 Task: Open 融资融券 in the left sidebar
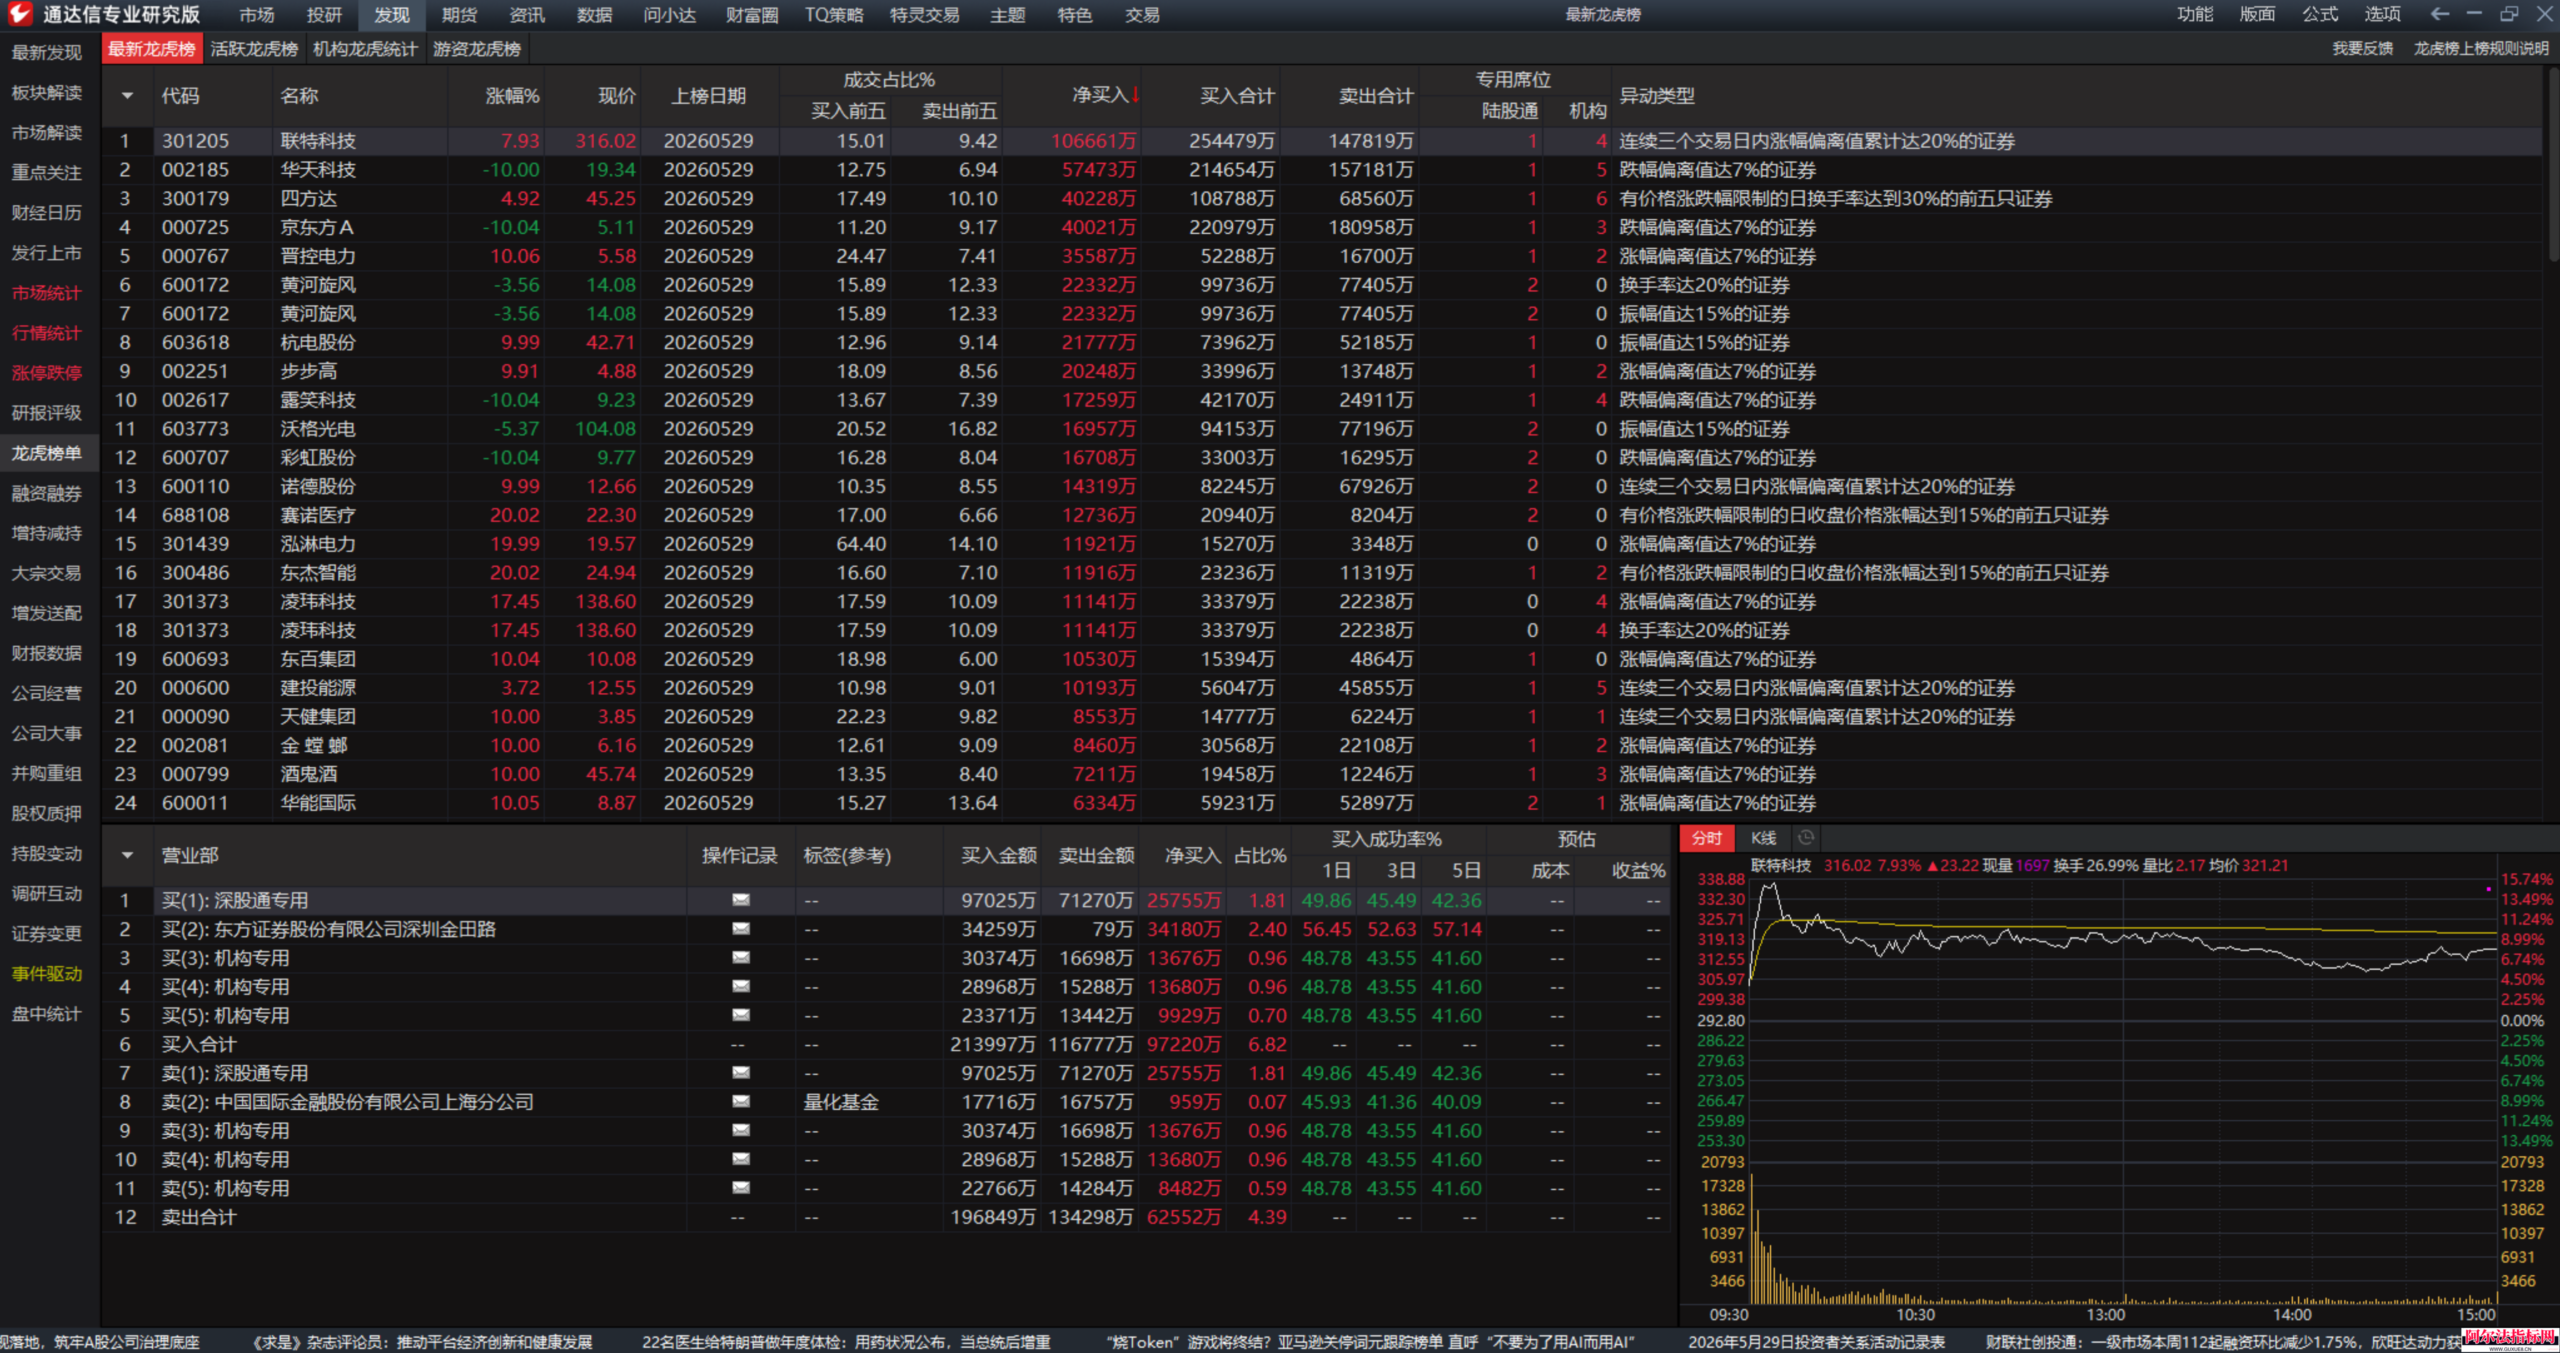[x=47, y=493]
